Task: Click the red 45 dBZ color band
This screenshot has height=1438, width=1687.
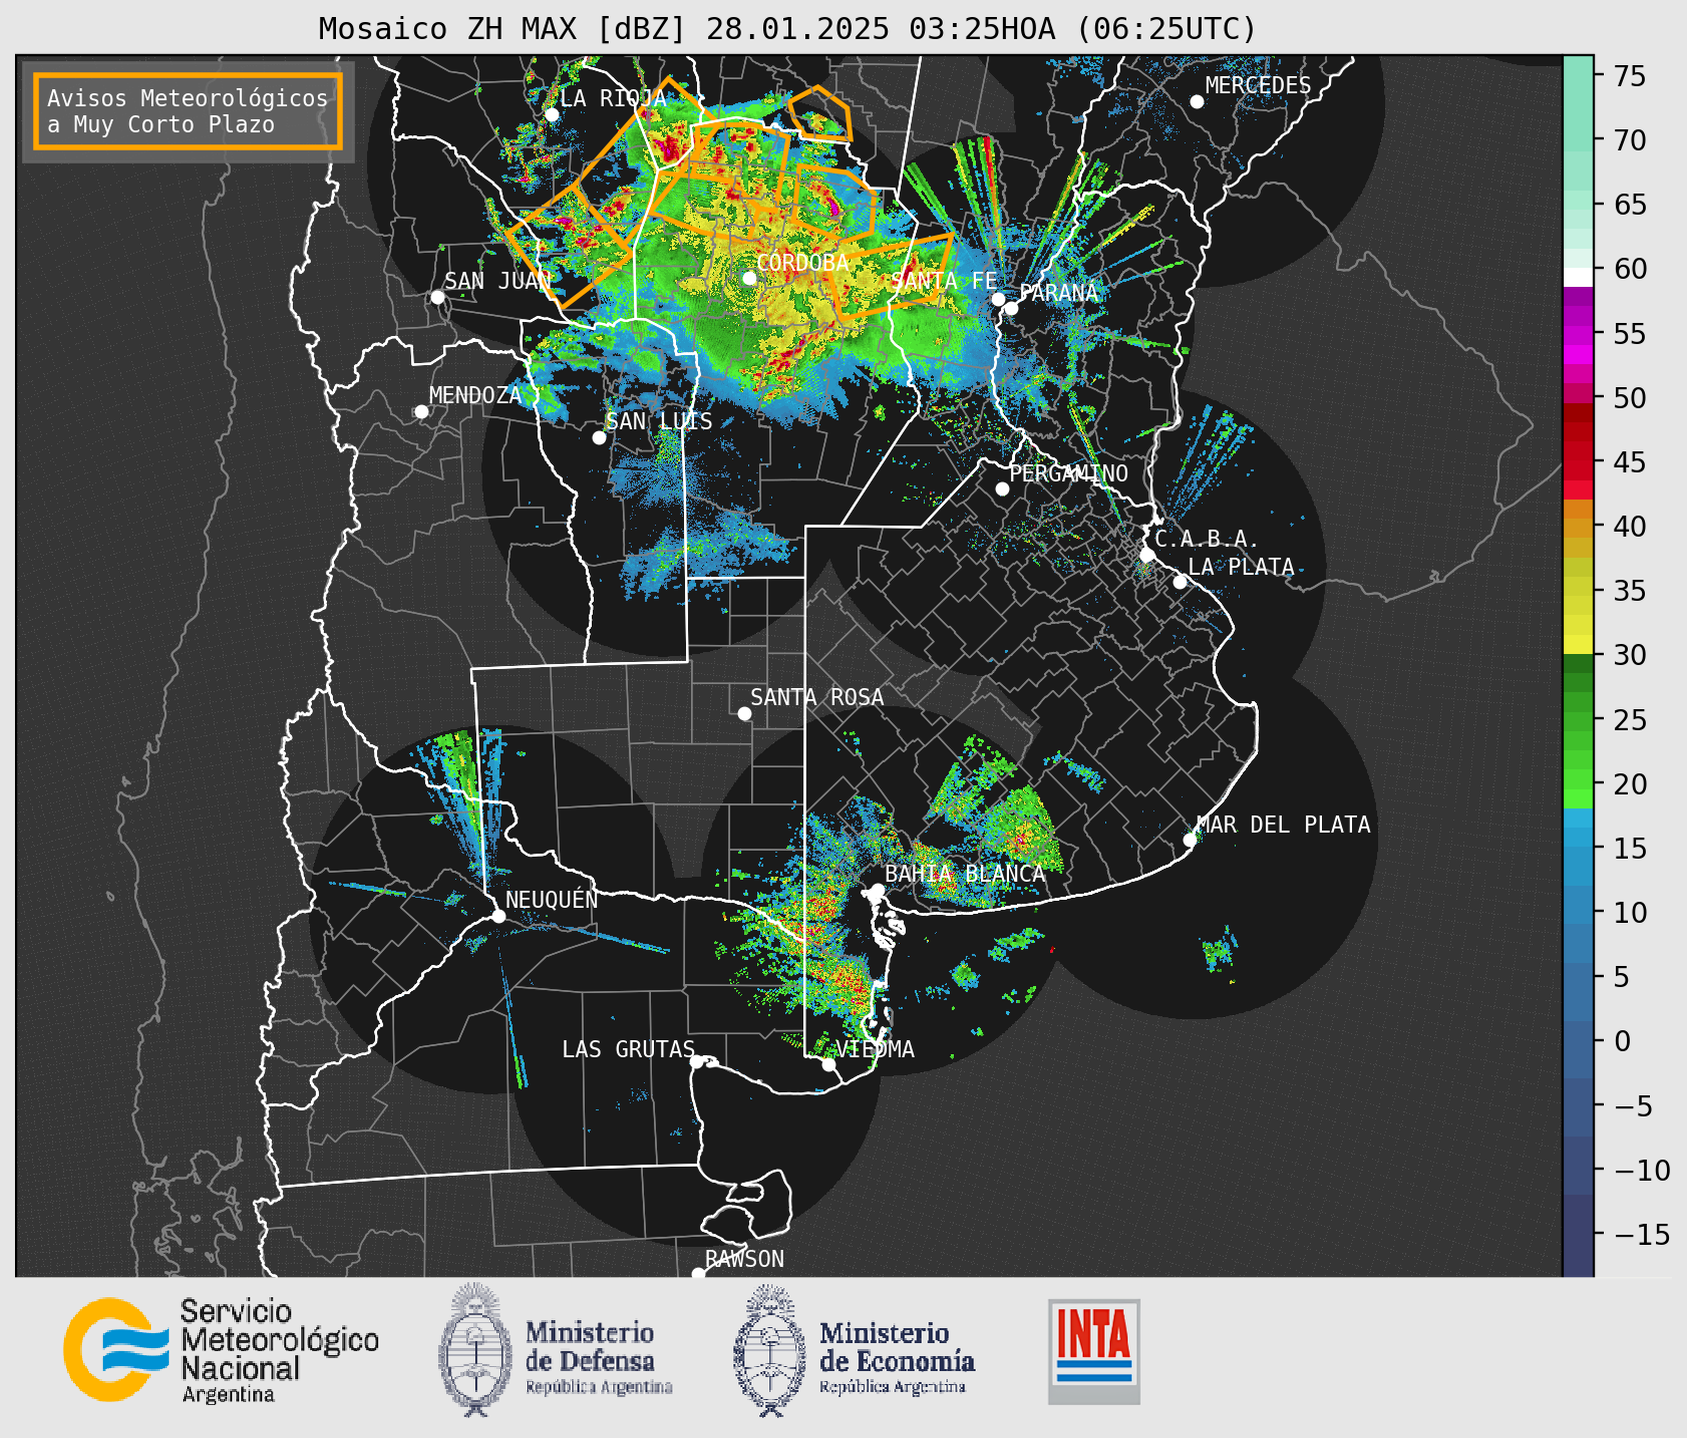Action: click(x=1578, y=460)
